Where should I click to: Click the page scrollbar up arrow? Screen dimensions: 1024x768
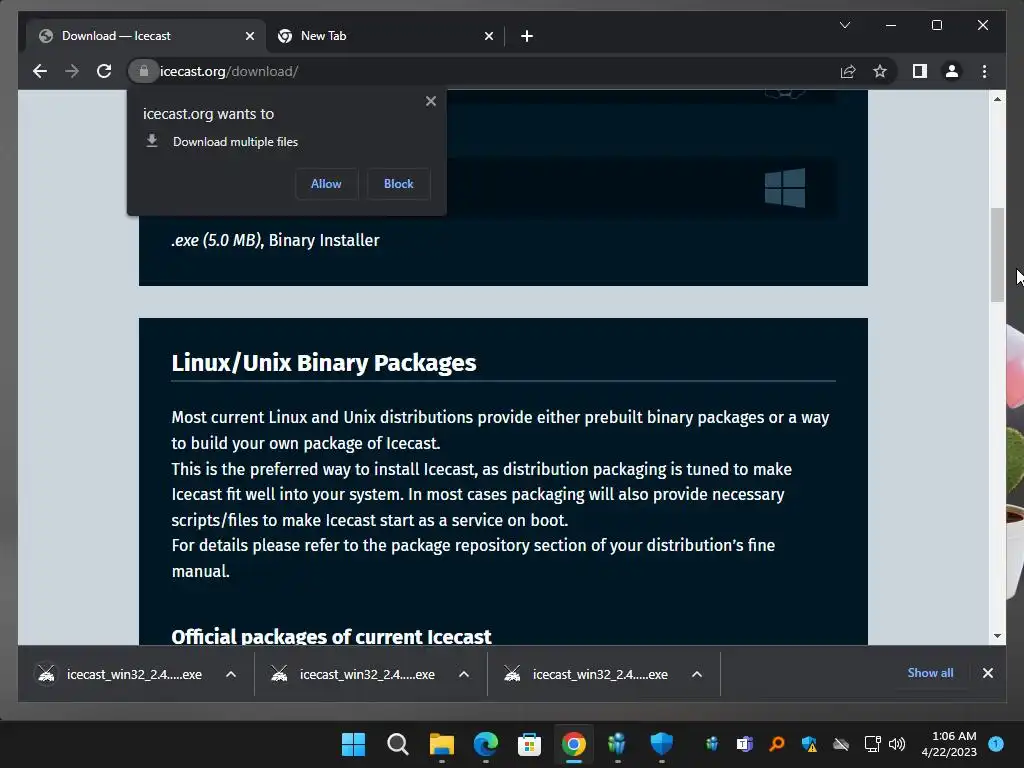click(997, 99)
